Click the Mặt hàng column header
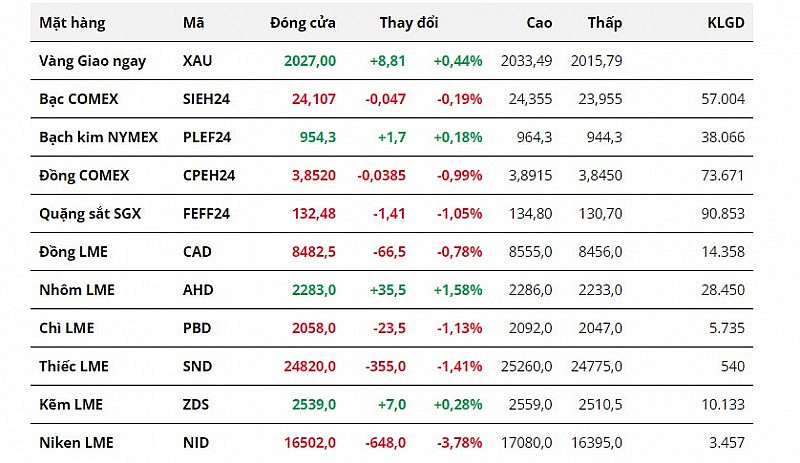 [x=72, y=22]
